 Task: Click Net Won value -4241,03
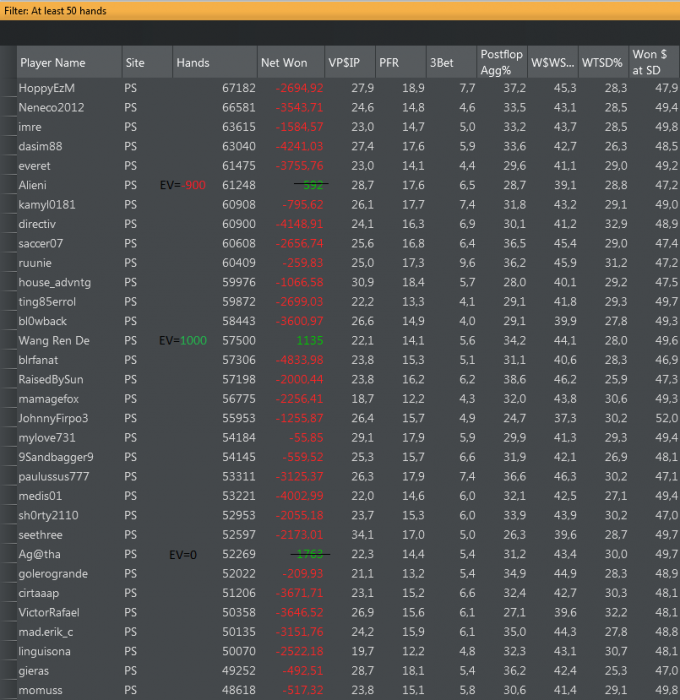point(299,146)
